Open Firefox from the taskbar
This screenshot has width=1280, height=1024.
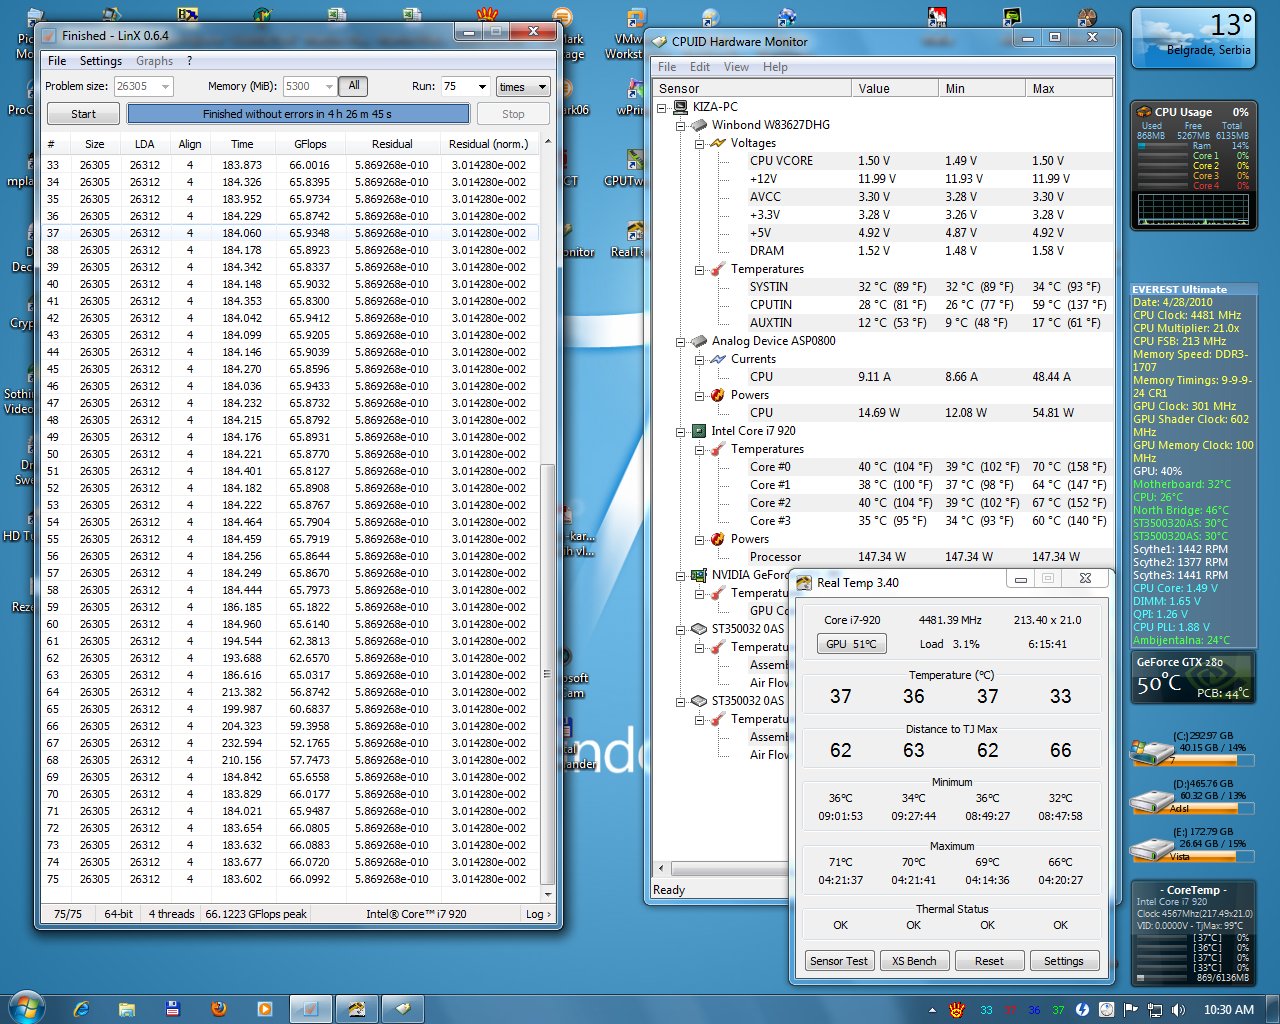coord(219,1009)
